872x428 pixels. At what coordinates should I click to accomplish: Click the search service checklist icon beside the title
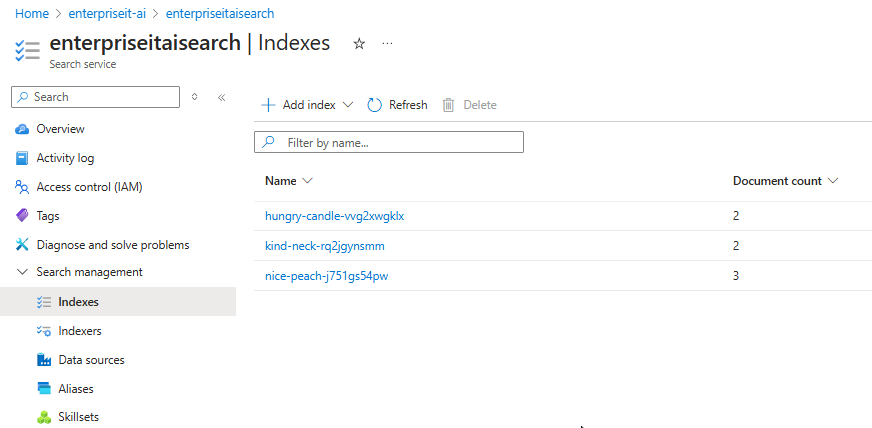27,50
